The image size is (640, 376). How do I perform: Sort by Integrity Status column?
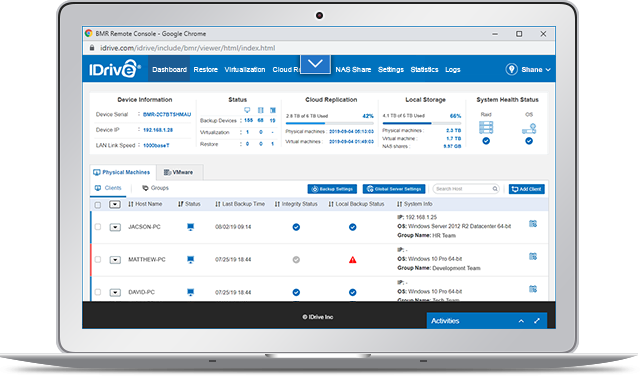coord(296,204)
